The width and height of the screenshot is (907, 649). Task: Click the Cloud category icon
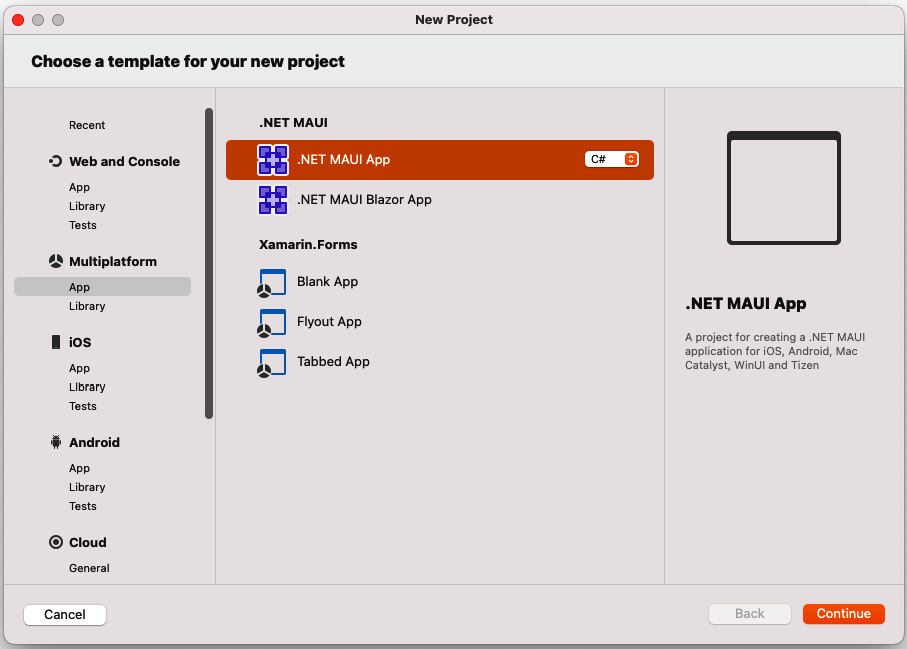56,542
